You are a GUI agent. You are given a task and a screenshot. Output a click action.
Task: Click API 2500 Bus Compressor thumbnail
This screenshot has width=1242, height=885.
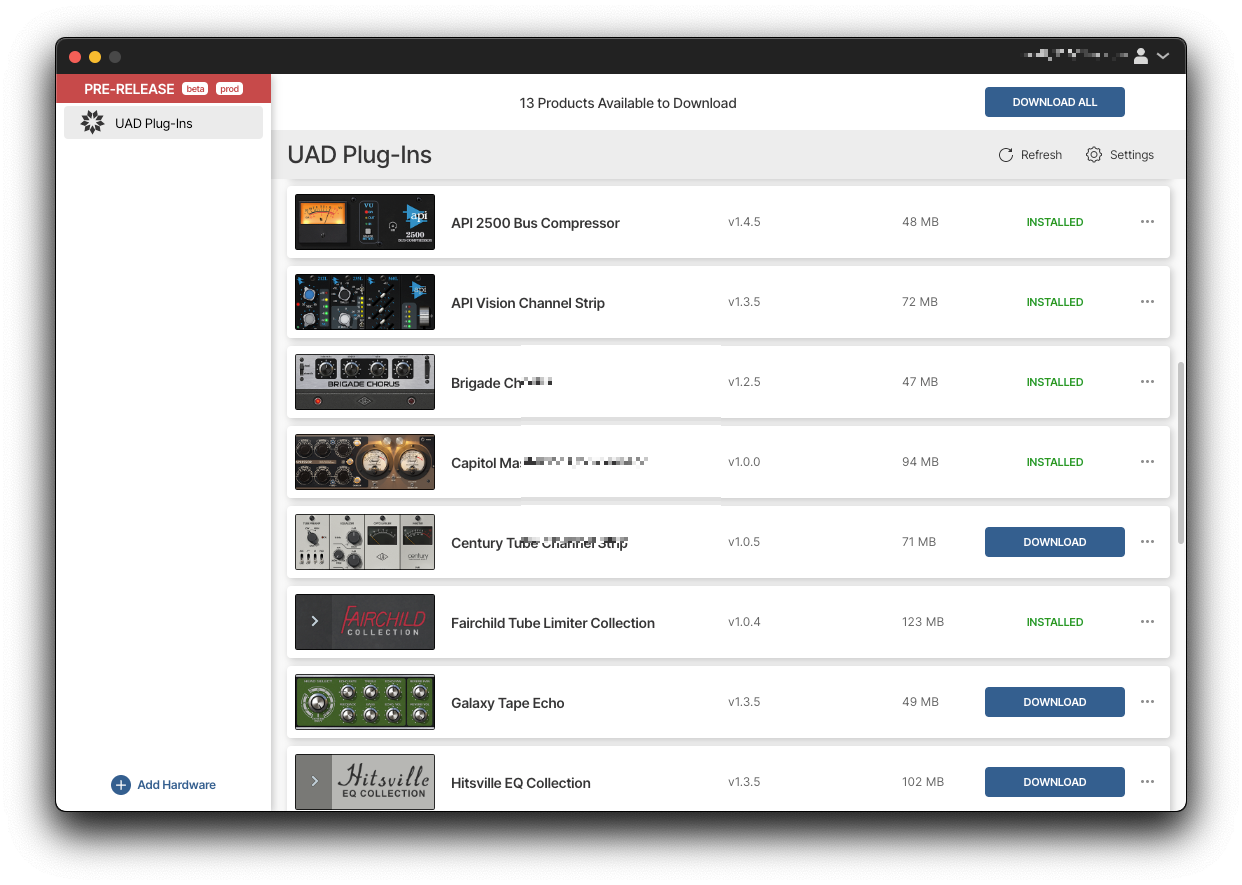(x=365, y=222)
